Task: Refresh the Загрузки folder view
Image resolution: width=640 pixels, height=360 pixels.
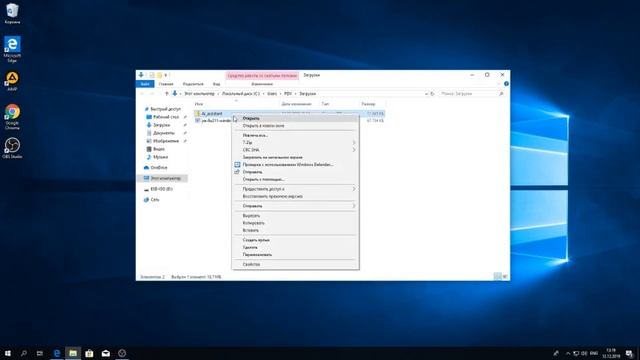Action: tap(432, 93)
